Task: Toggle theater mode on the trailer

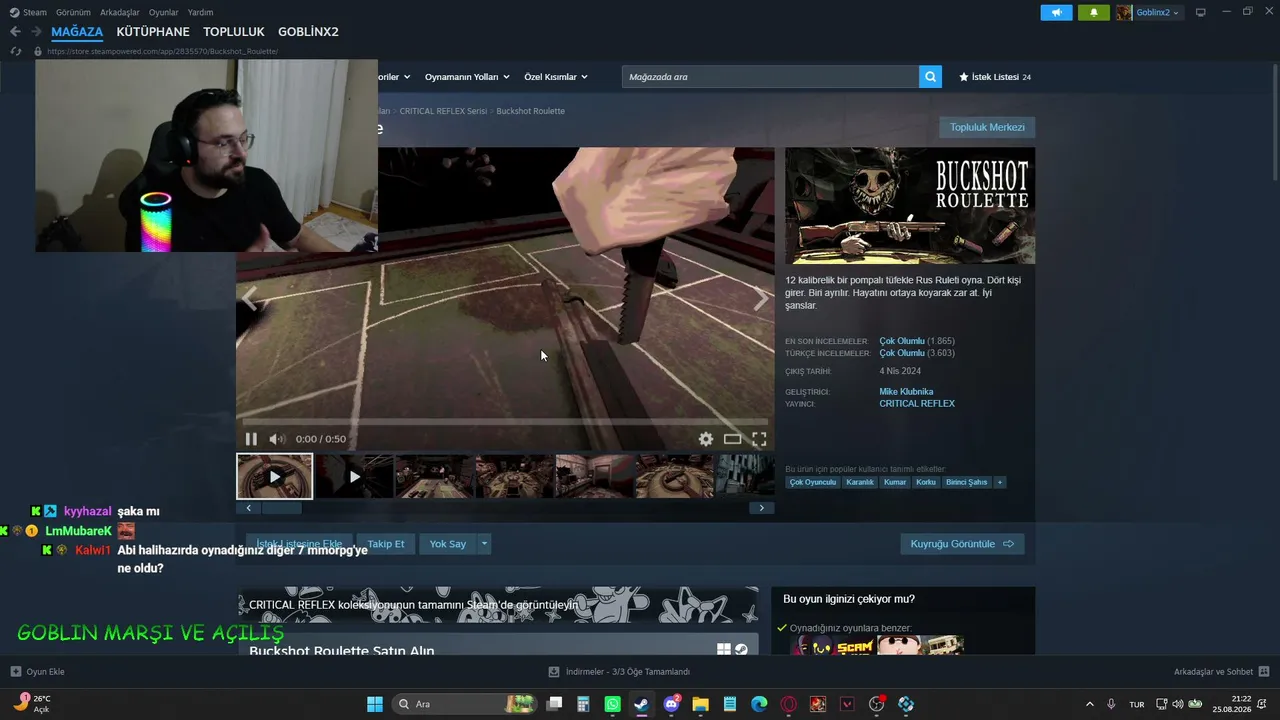Action: (x=733, y=439)
